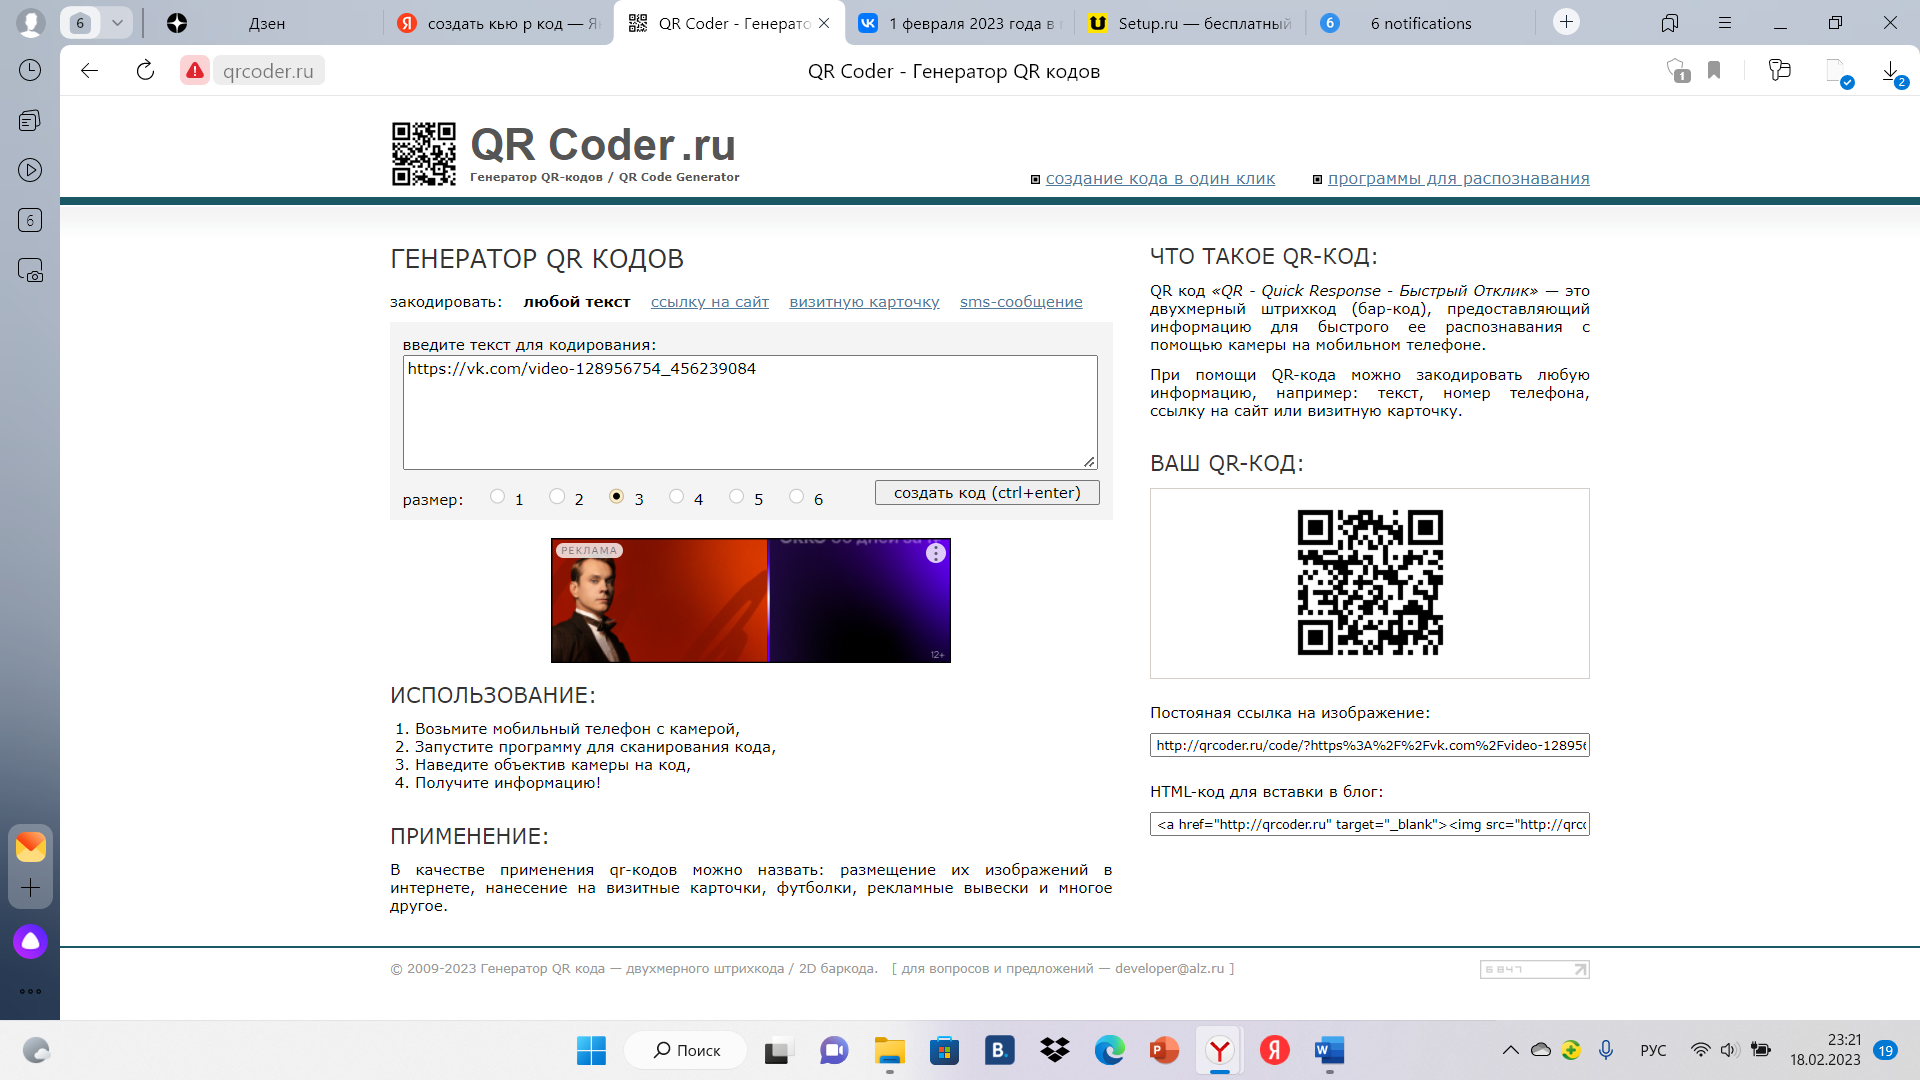Open the ссылку на сайт link
Viewport: 1920px width, 1080px height.
click(709, 302)
